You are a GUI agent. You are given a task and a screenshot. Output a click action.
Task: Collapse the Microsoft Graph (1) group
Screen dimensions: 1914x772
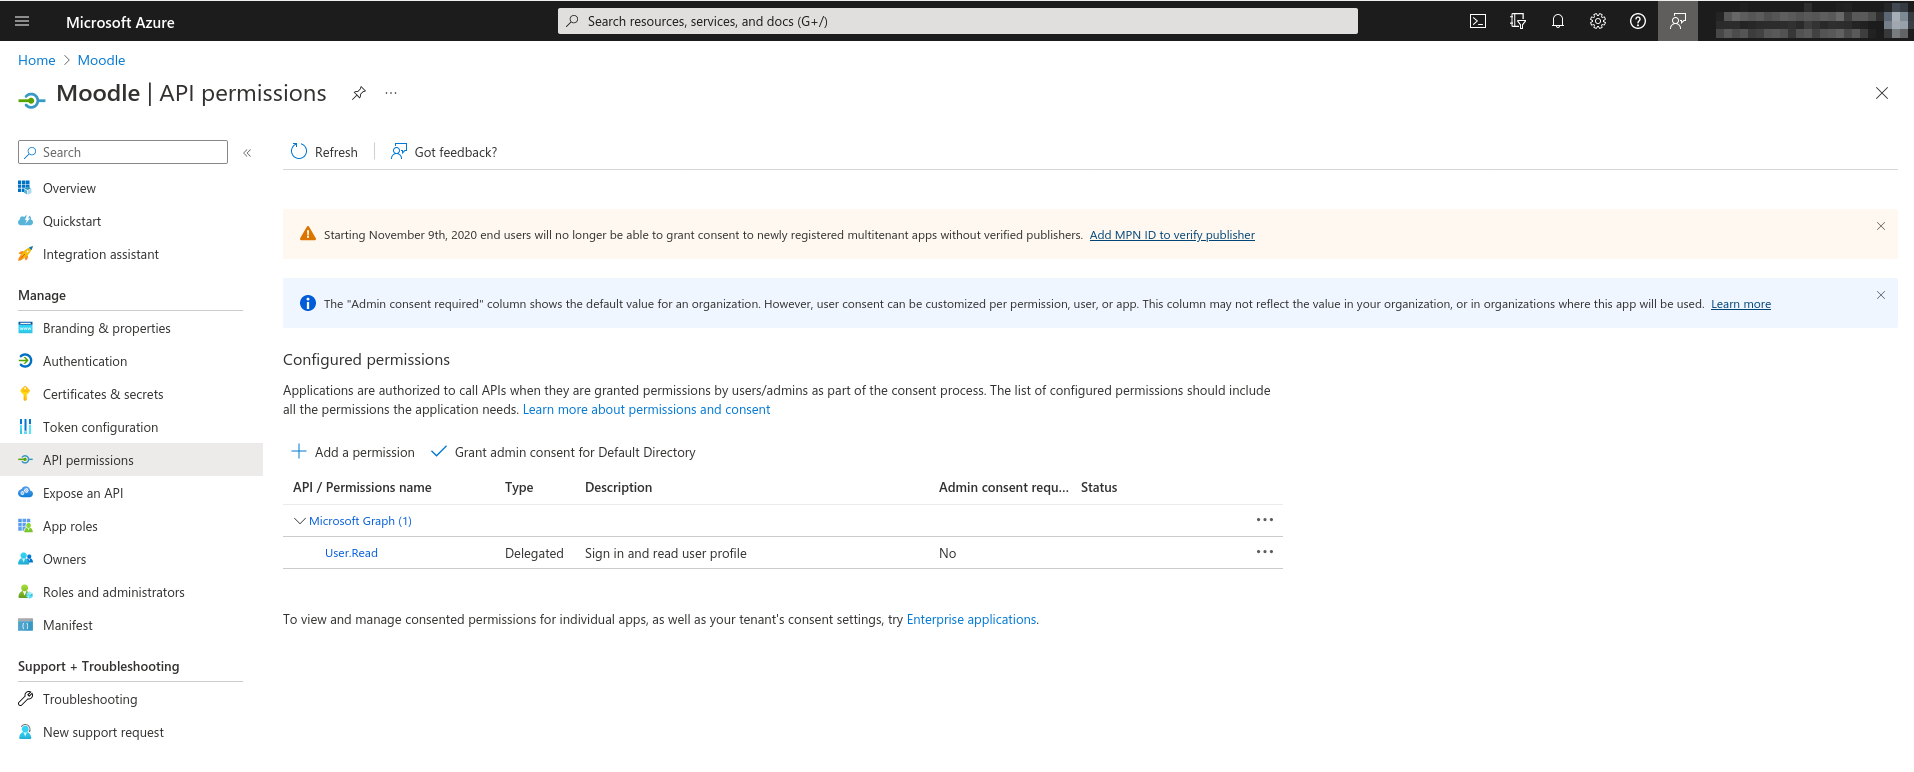click(299, 520)
